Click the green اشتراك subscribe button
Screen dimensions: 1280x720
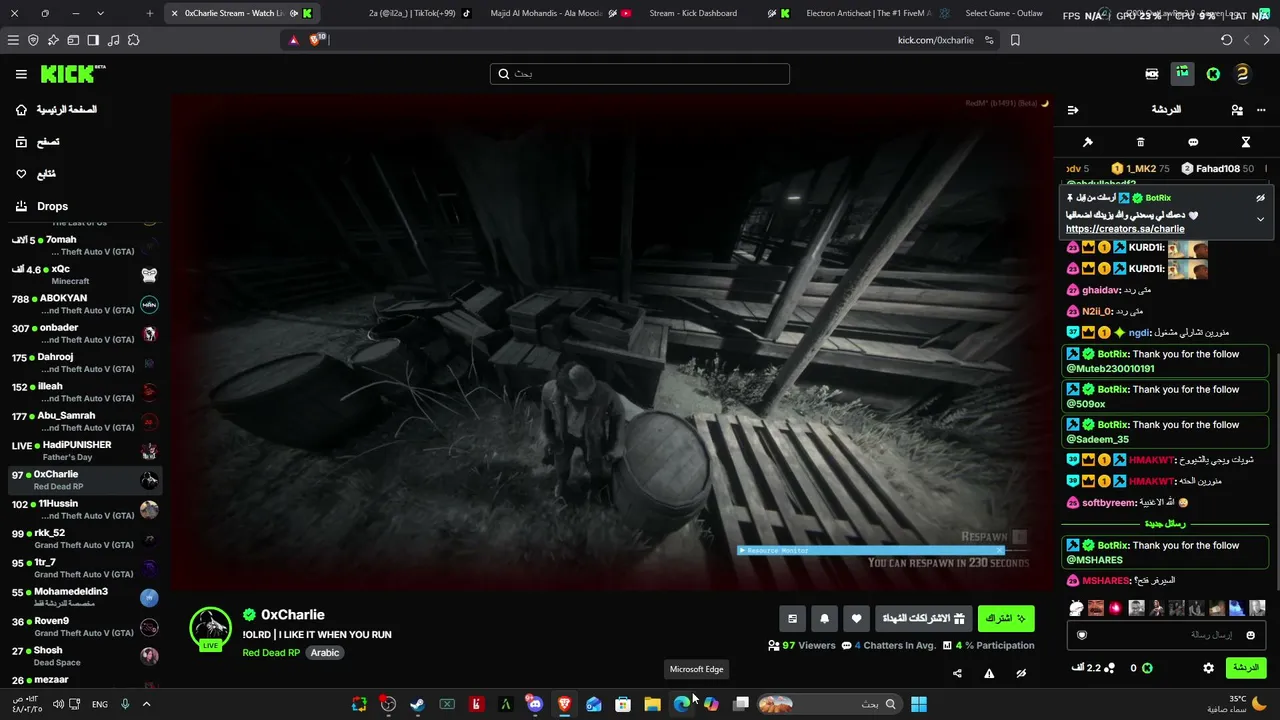1006,619
